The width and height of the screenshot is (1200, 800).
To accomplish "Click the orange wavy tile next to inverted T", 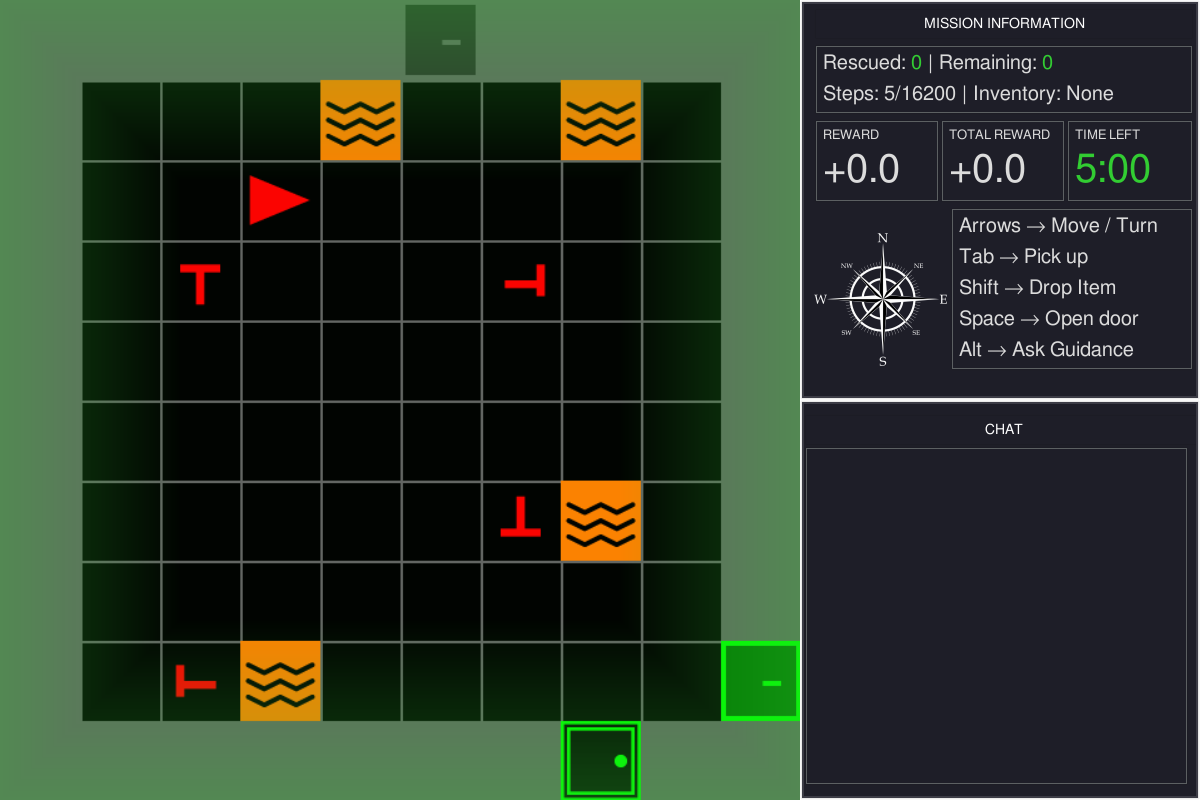I will [x=601, y=521].
